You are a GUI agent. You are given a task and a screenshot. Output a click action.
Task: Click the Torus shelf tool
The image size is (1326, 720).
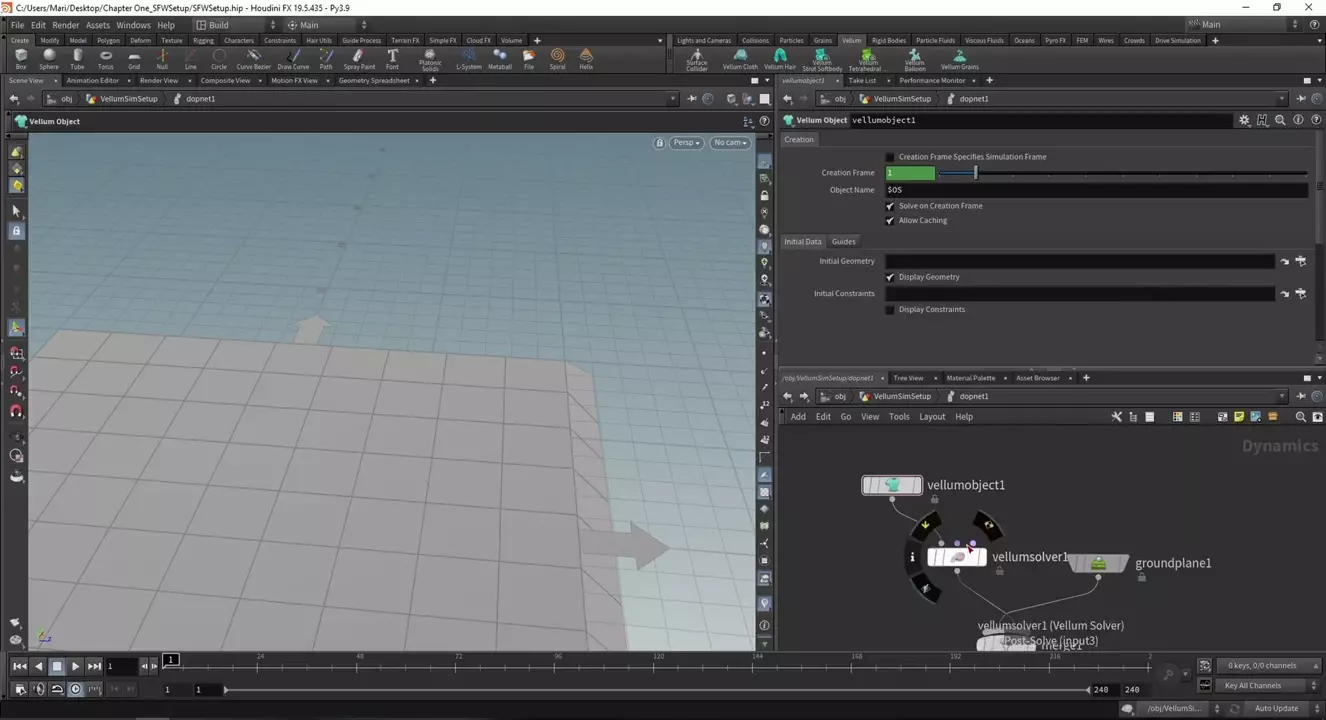[x=105, y=59]
